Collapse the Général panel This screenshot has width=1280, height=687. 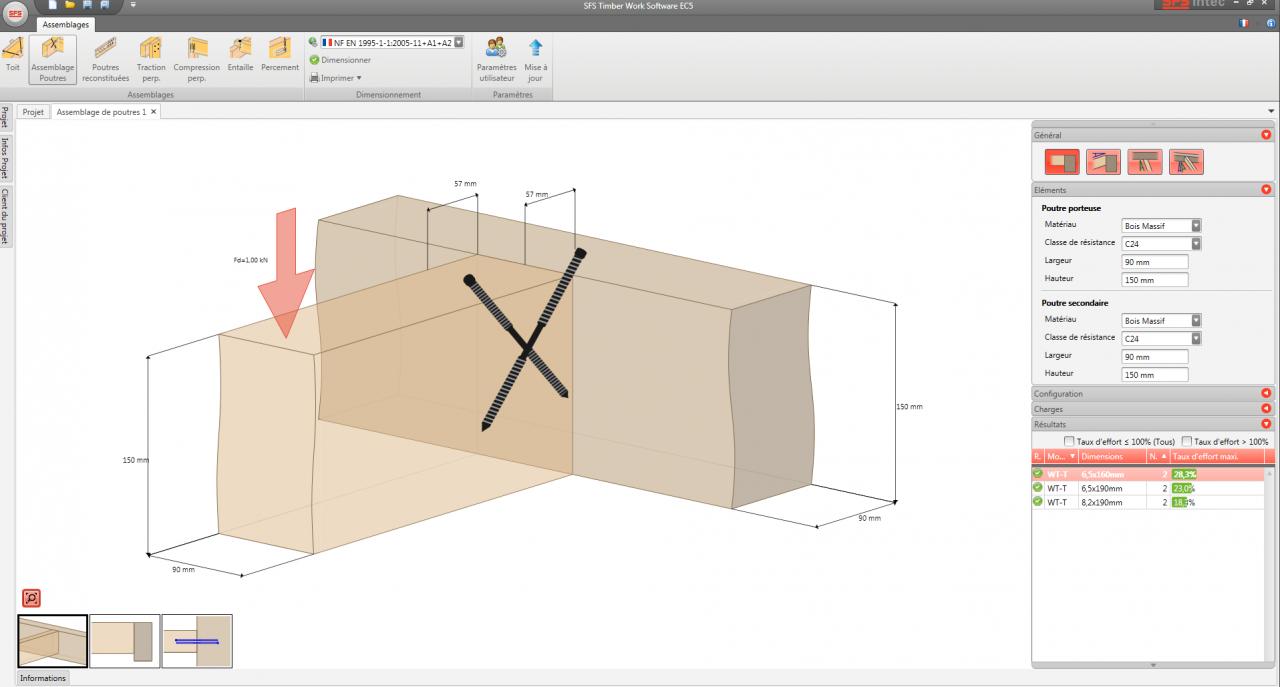point(1266,134)
